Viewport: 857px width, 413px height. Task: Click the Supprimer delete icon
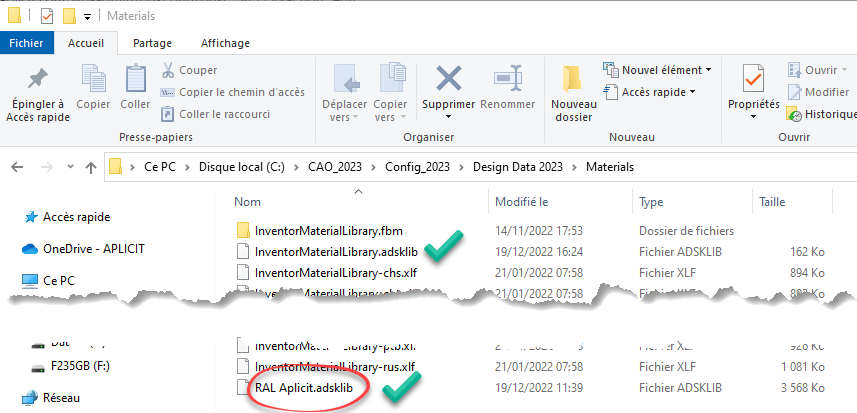tap(449, 80)
